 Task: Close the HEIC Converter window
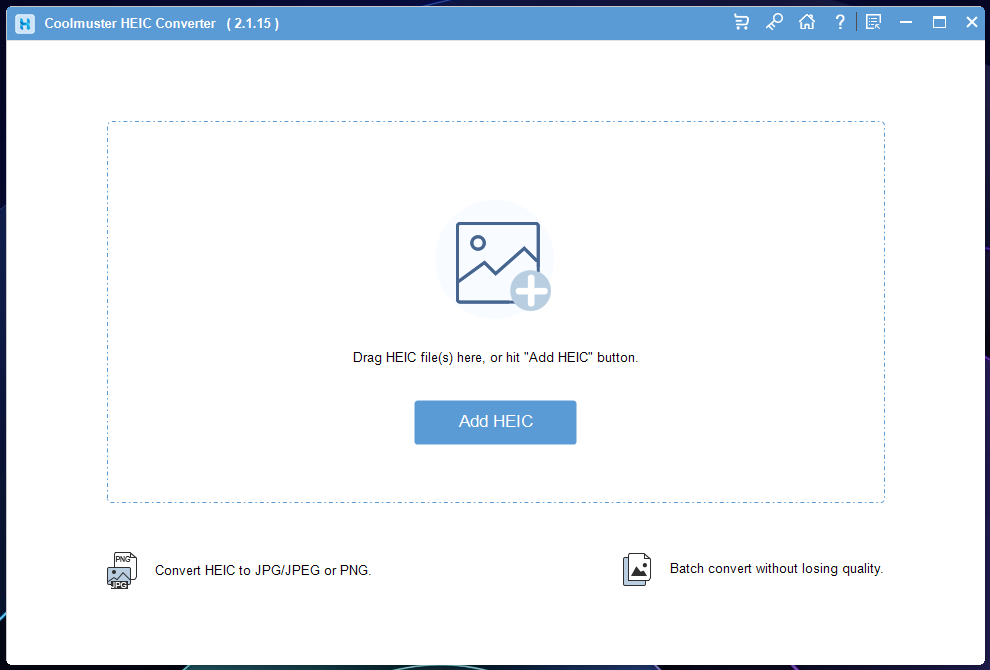click(x=971, y=22)
